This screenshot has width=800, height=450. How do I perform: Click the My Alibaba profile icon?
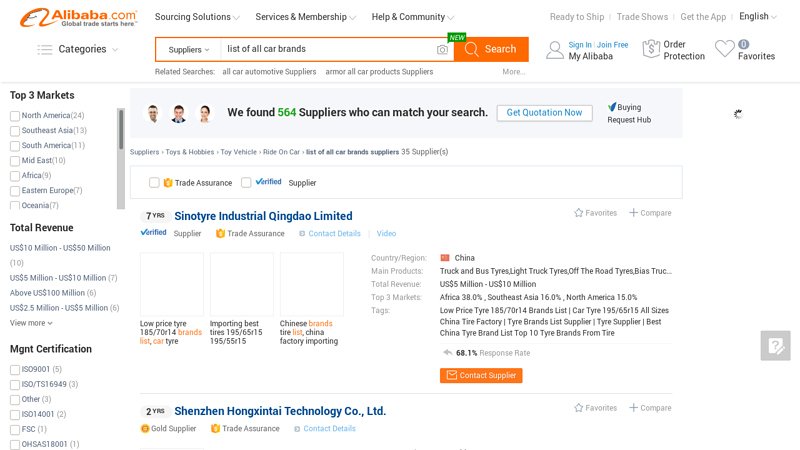(x=554, y=50)
